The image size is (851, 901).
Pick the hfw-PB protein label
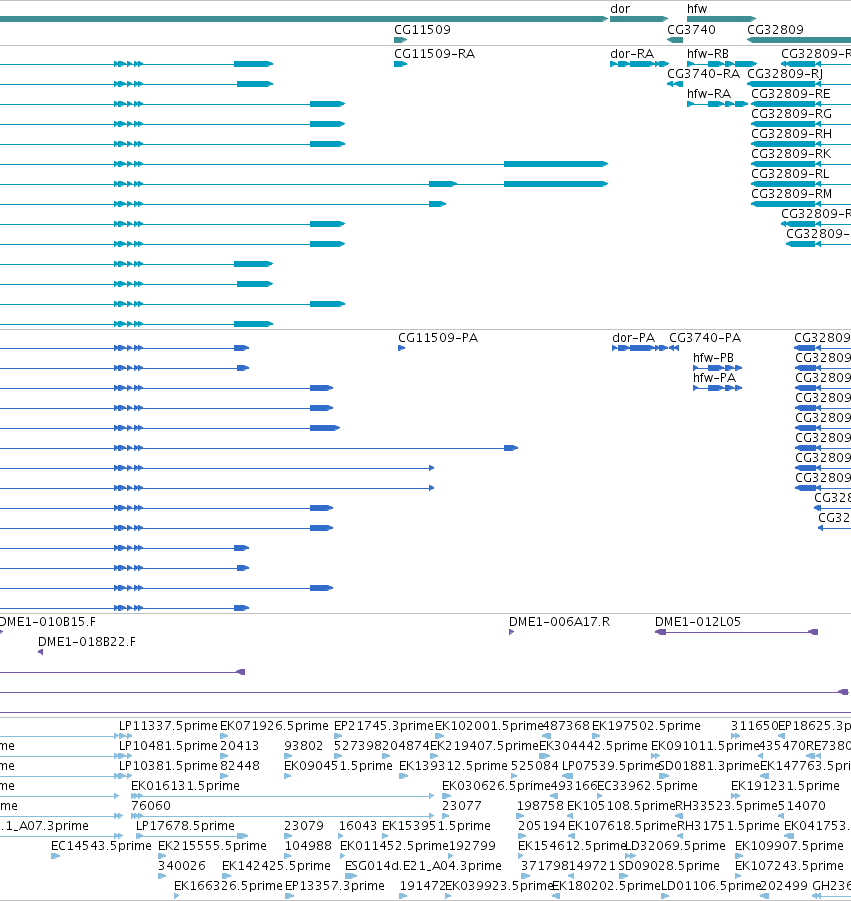(x=713, y=357)
